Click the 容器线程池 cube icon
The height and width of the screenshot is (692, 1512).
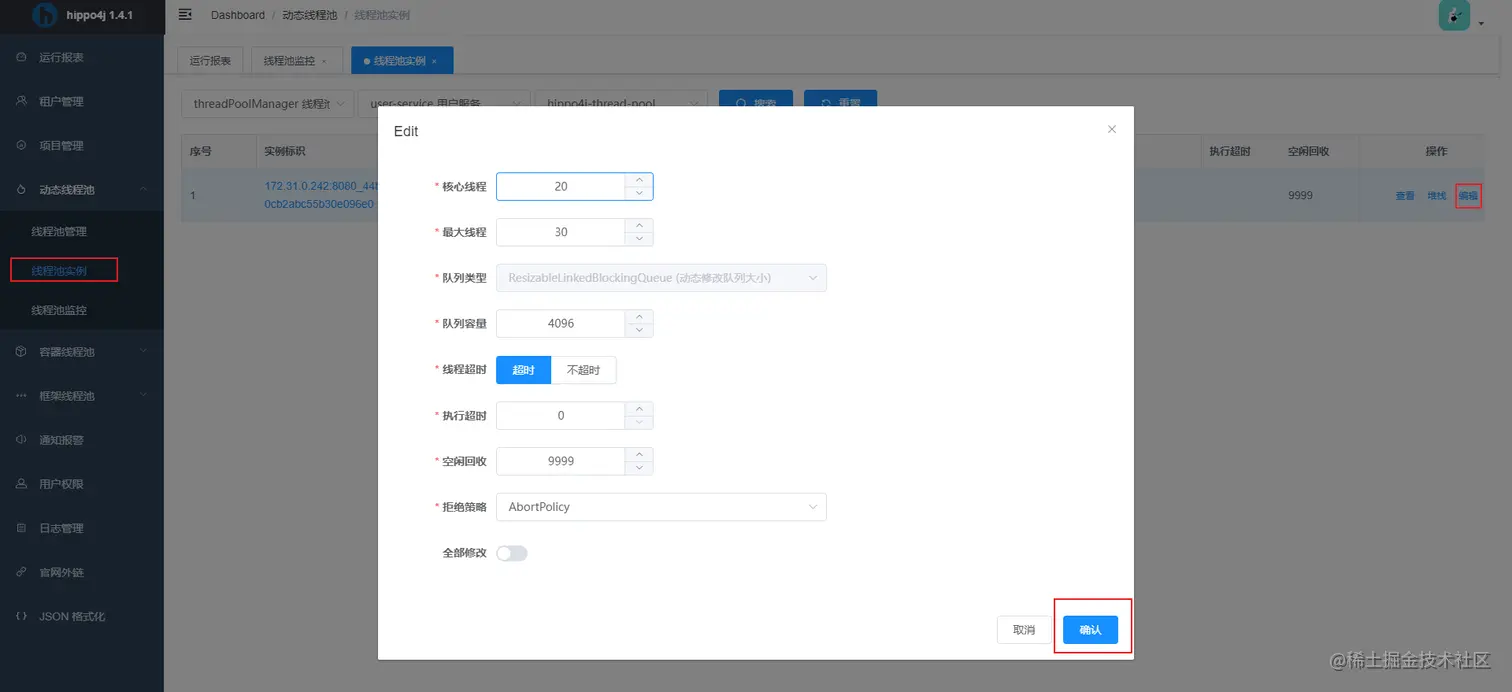(x=21, y=352)
